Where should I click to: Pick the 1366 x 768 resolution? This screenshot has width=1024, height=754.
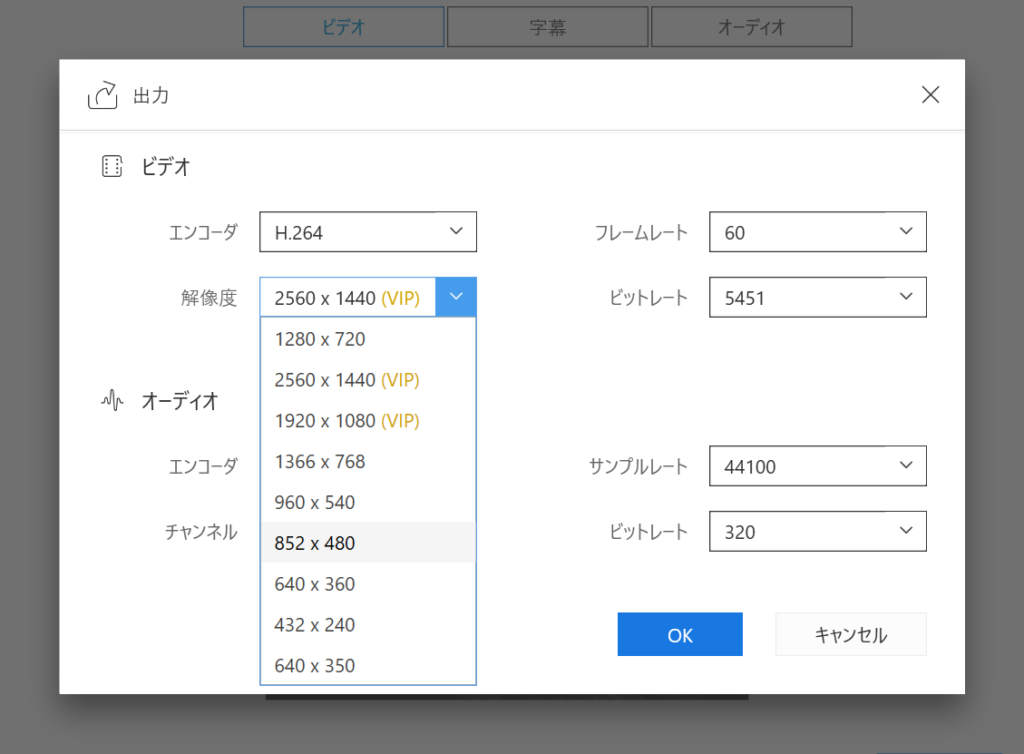coord(320,462)
